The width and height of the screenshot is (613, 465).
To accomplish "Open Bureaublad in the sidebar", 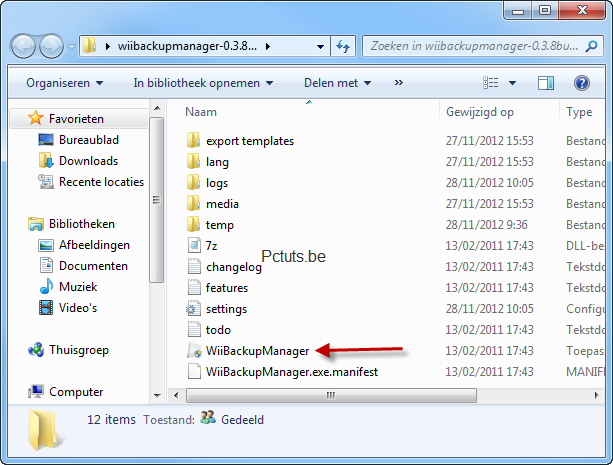I will pos(89,140).
